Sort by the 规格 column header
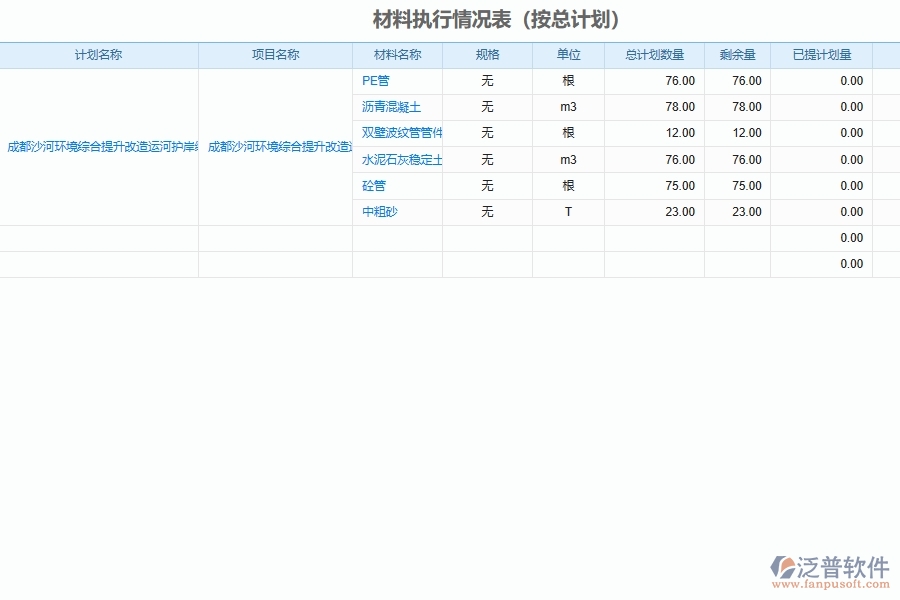The width and height of the screenshot is (900, 600). [486, 55]
